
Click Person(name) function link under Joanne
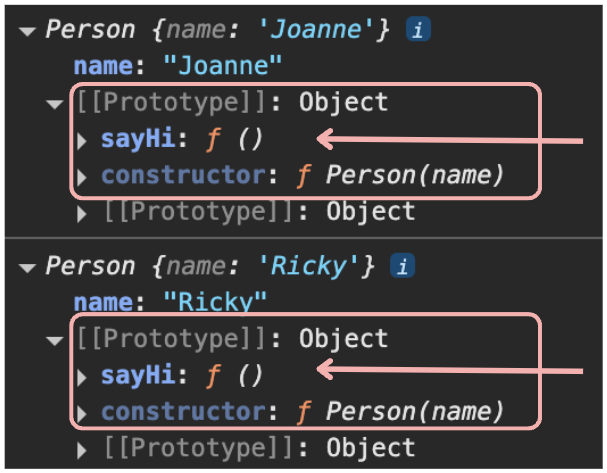click(414, 175)
